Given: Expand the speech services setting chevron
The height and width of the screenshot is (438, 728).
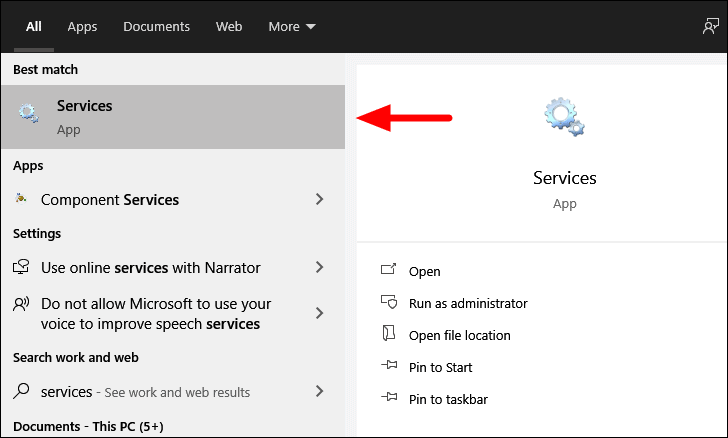Looking at the screenshot, I should (319, 313).
